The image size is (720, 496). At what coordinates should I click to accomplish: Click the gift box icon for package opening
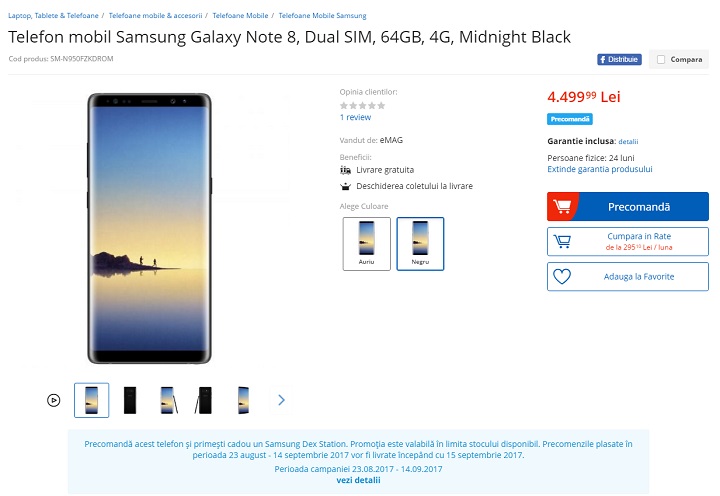point(346,186)
